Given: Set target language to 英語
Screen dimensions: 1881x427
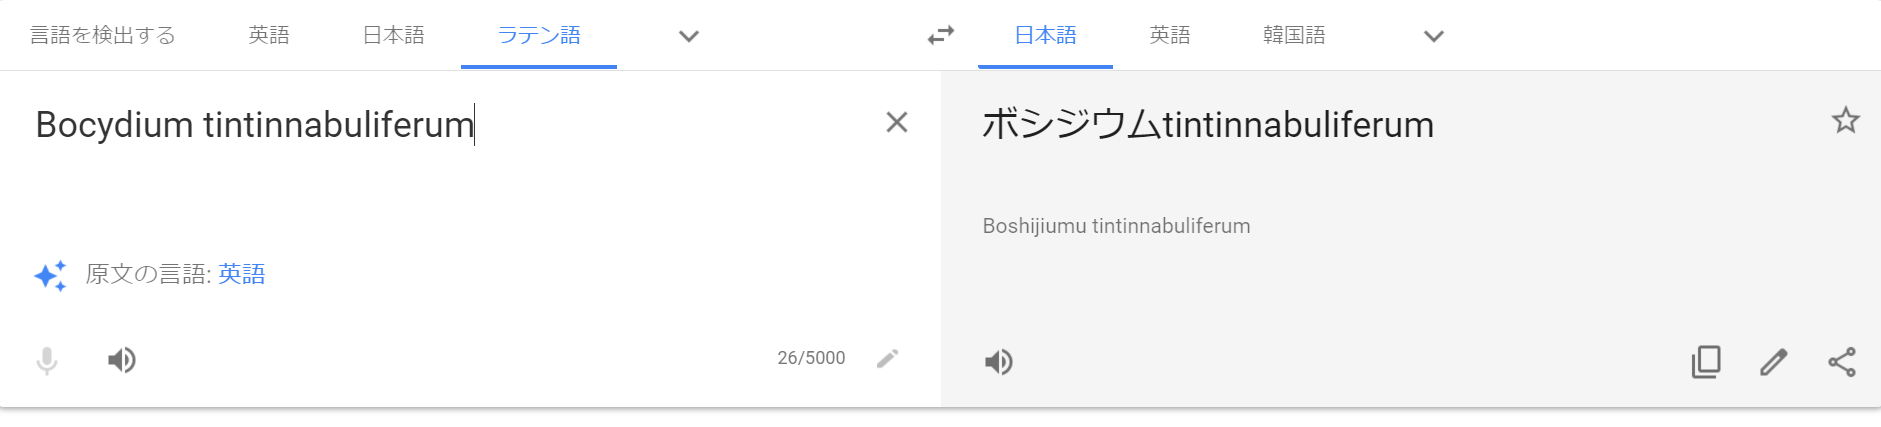Looking at the screenshot, I should click(1169, 36).
